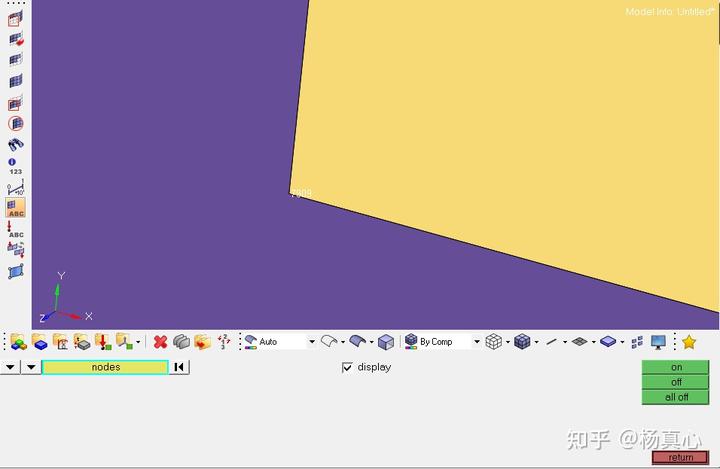Click the geometry transparency cube icon
Screen dimensions: 720x469
[386, 342]
